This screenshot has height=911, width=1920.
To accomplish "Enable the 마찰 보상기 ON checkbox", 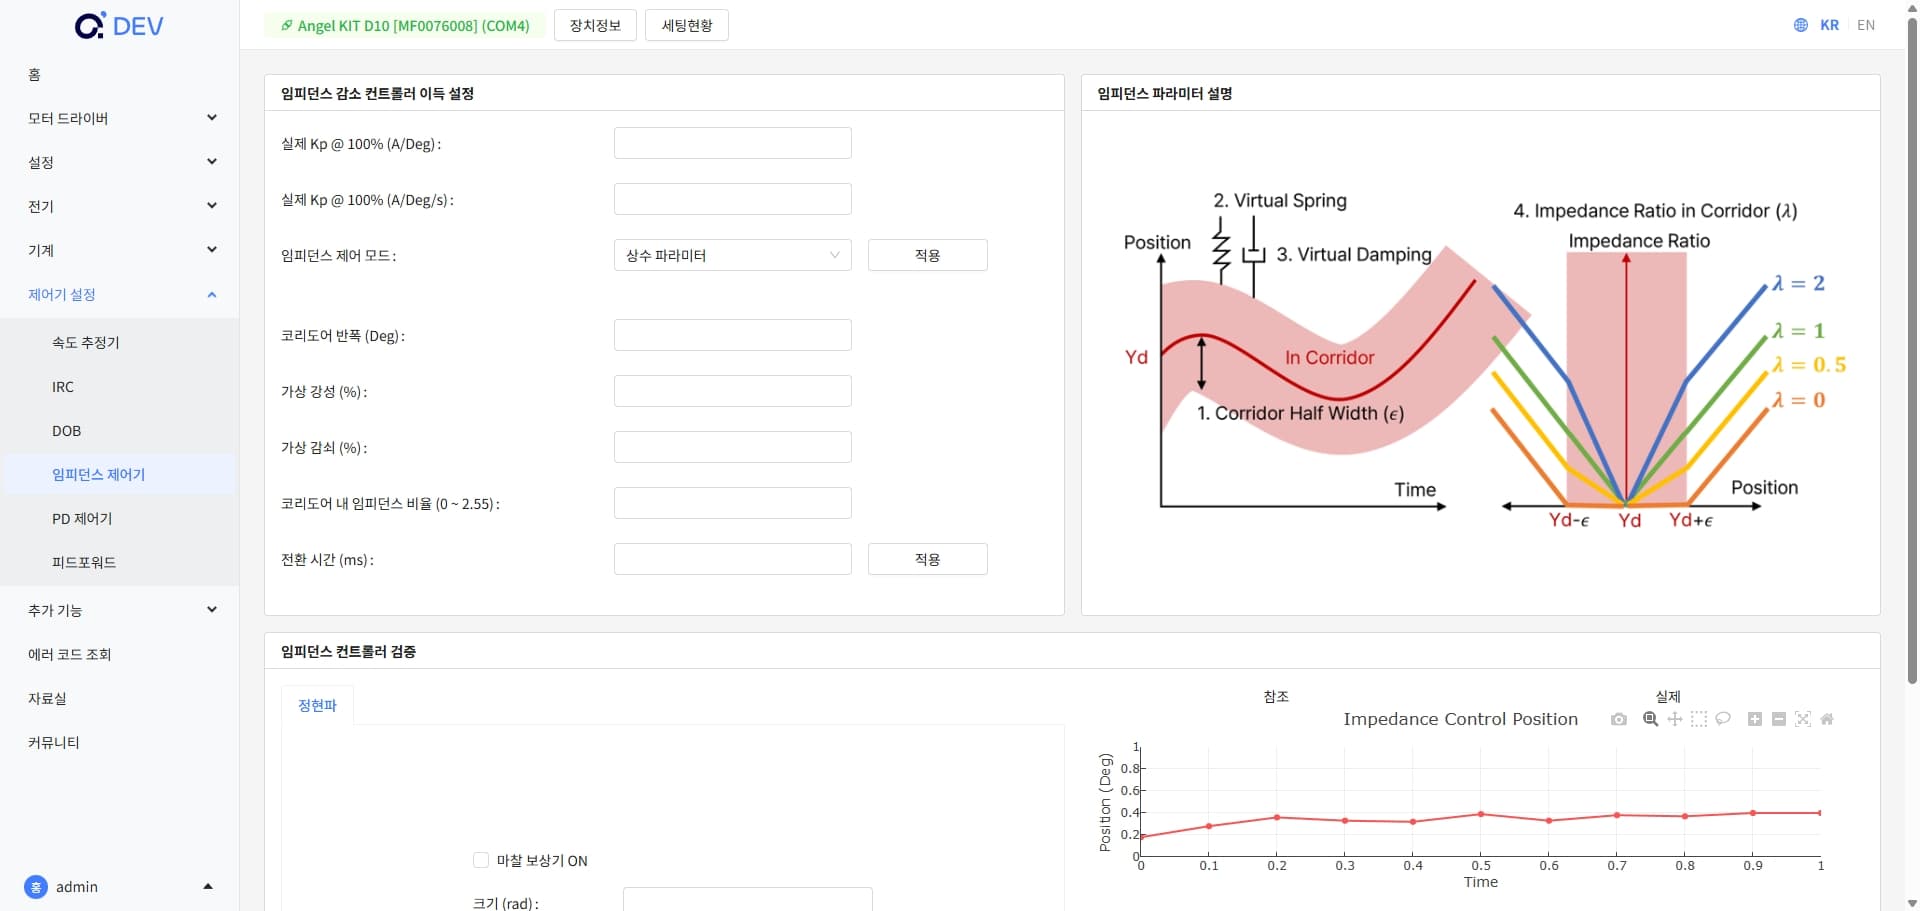I will coord(481,860).
